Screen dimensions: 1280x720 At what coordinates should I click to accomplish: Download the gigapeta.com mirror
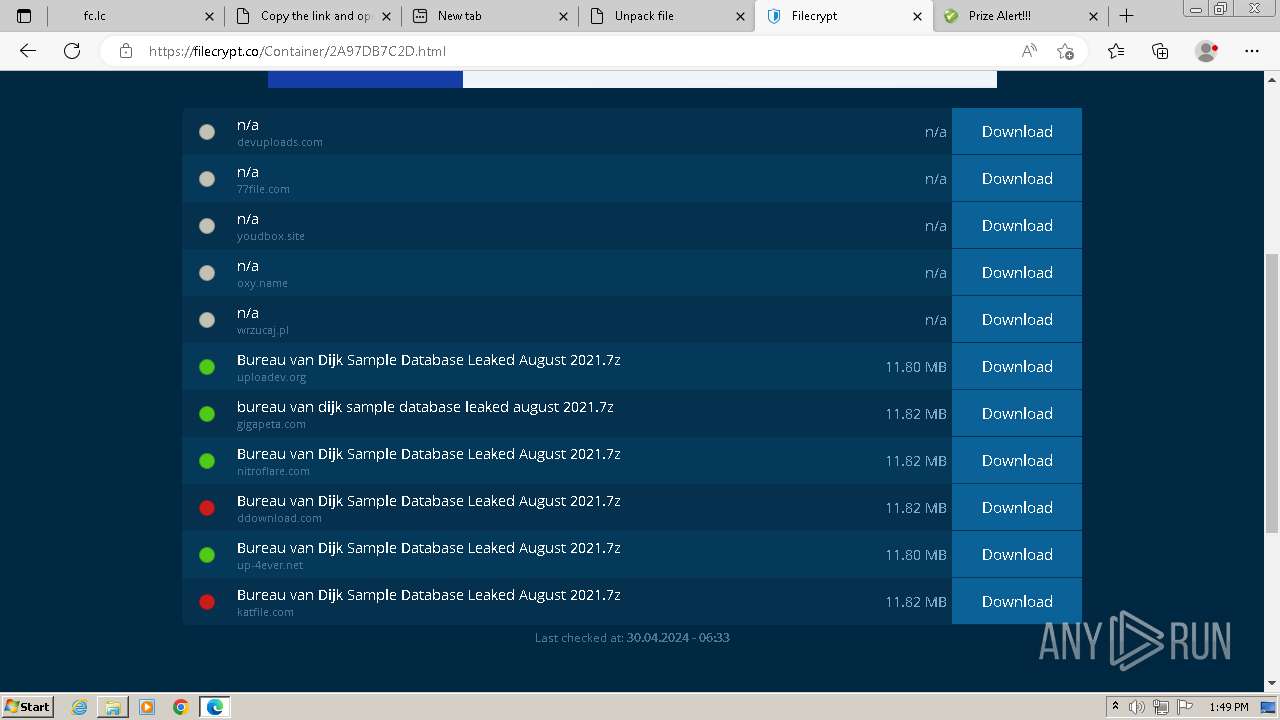tap(1017, 413)
